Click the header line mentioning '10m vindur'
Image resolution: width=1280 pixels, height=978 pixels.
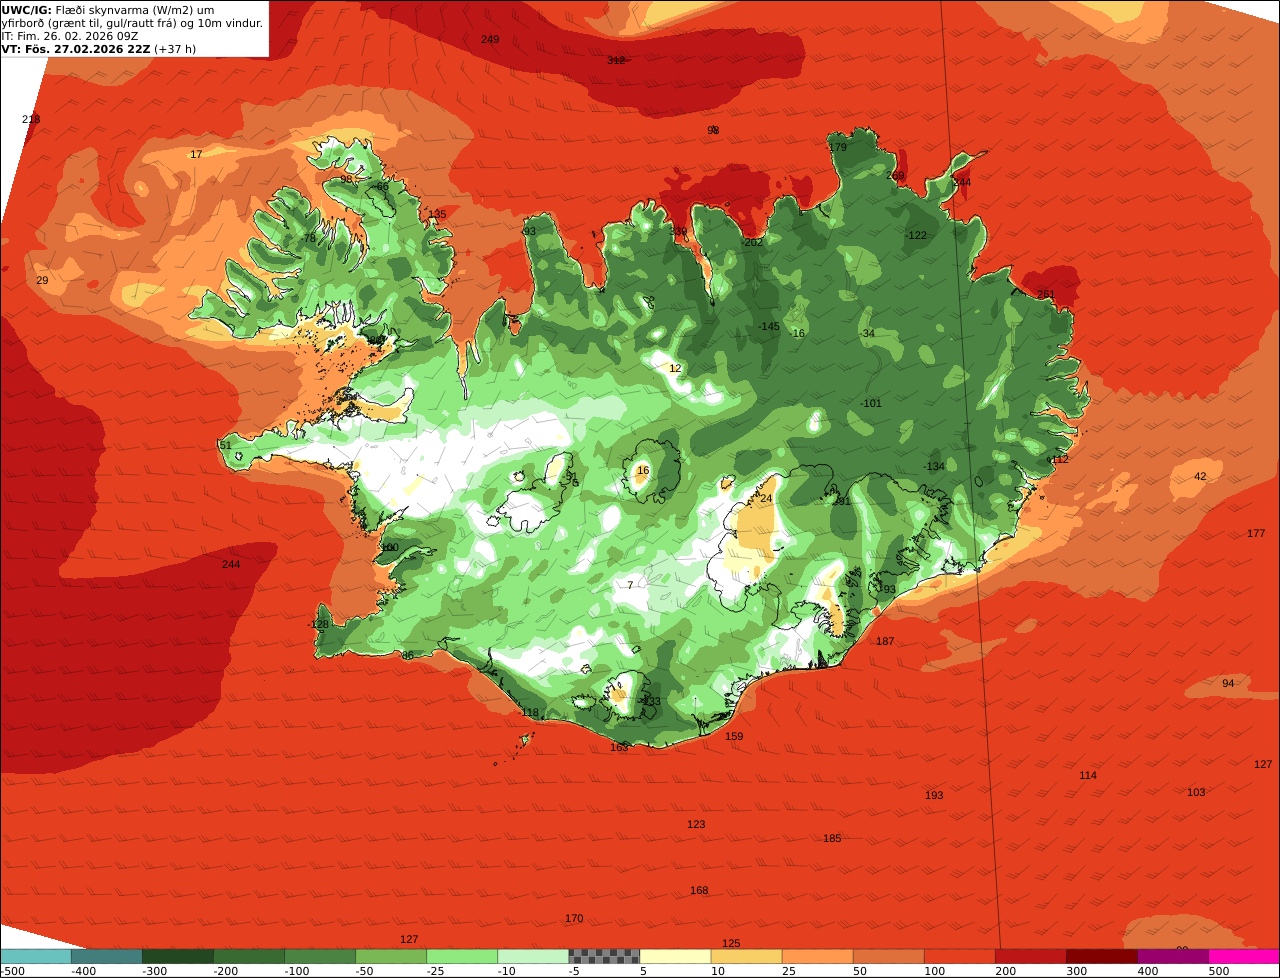pos(133,23)
